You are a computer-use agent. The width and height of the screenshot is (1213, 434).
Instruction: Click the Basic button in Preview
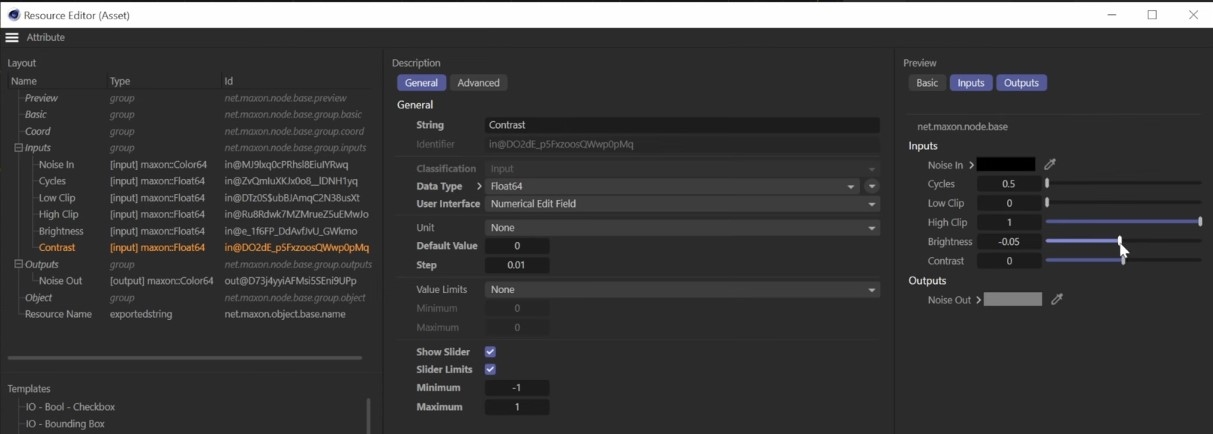[x=927, y=83]
